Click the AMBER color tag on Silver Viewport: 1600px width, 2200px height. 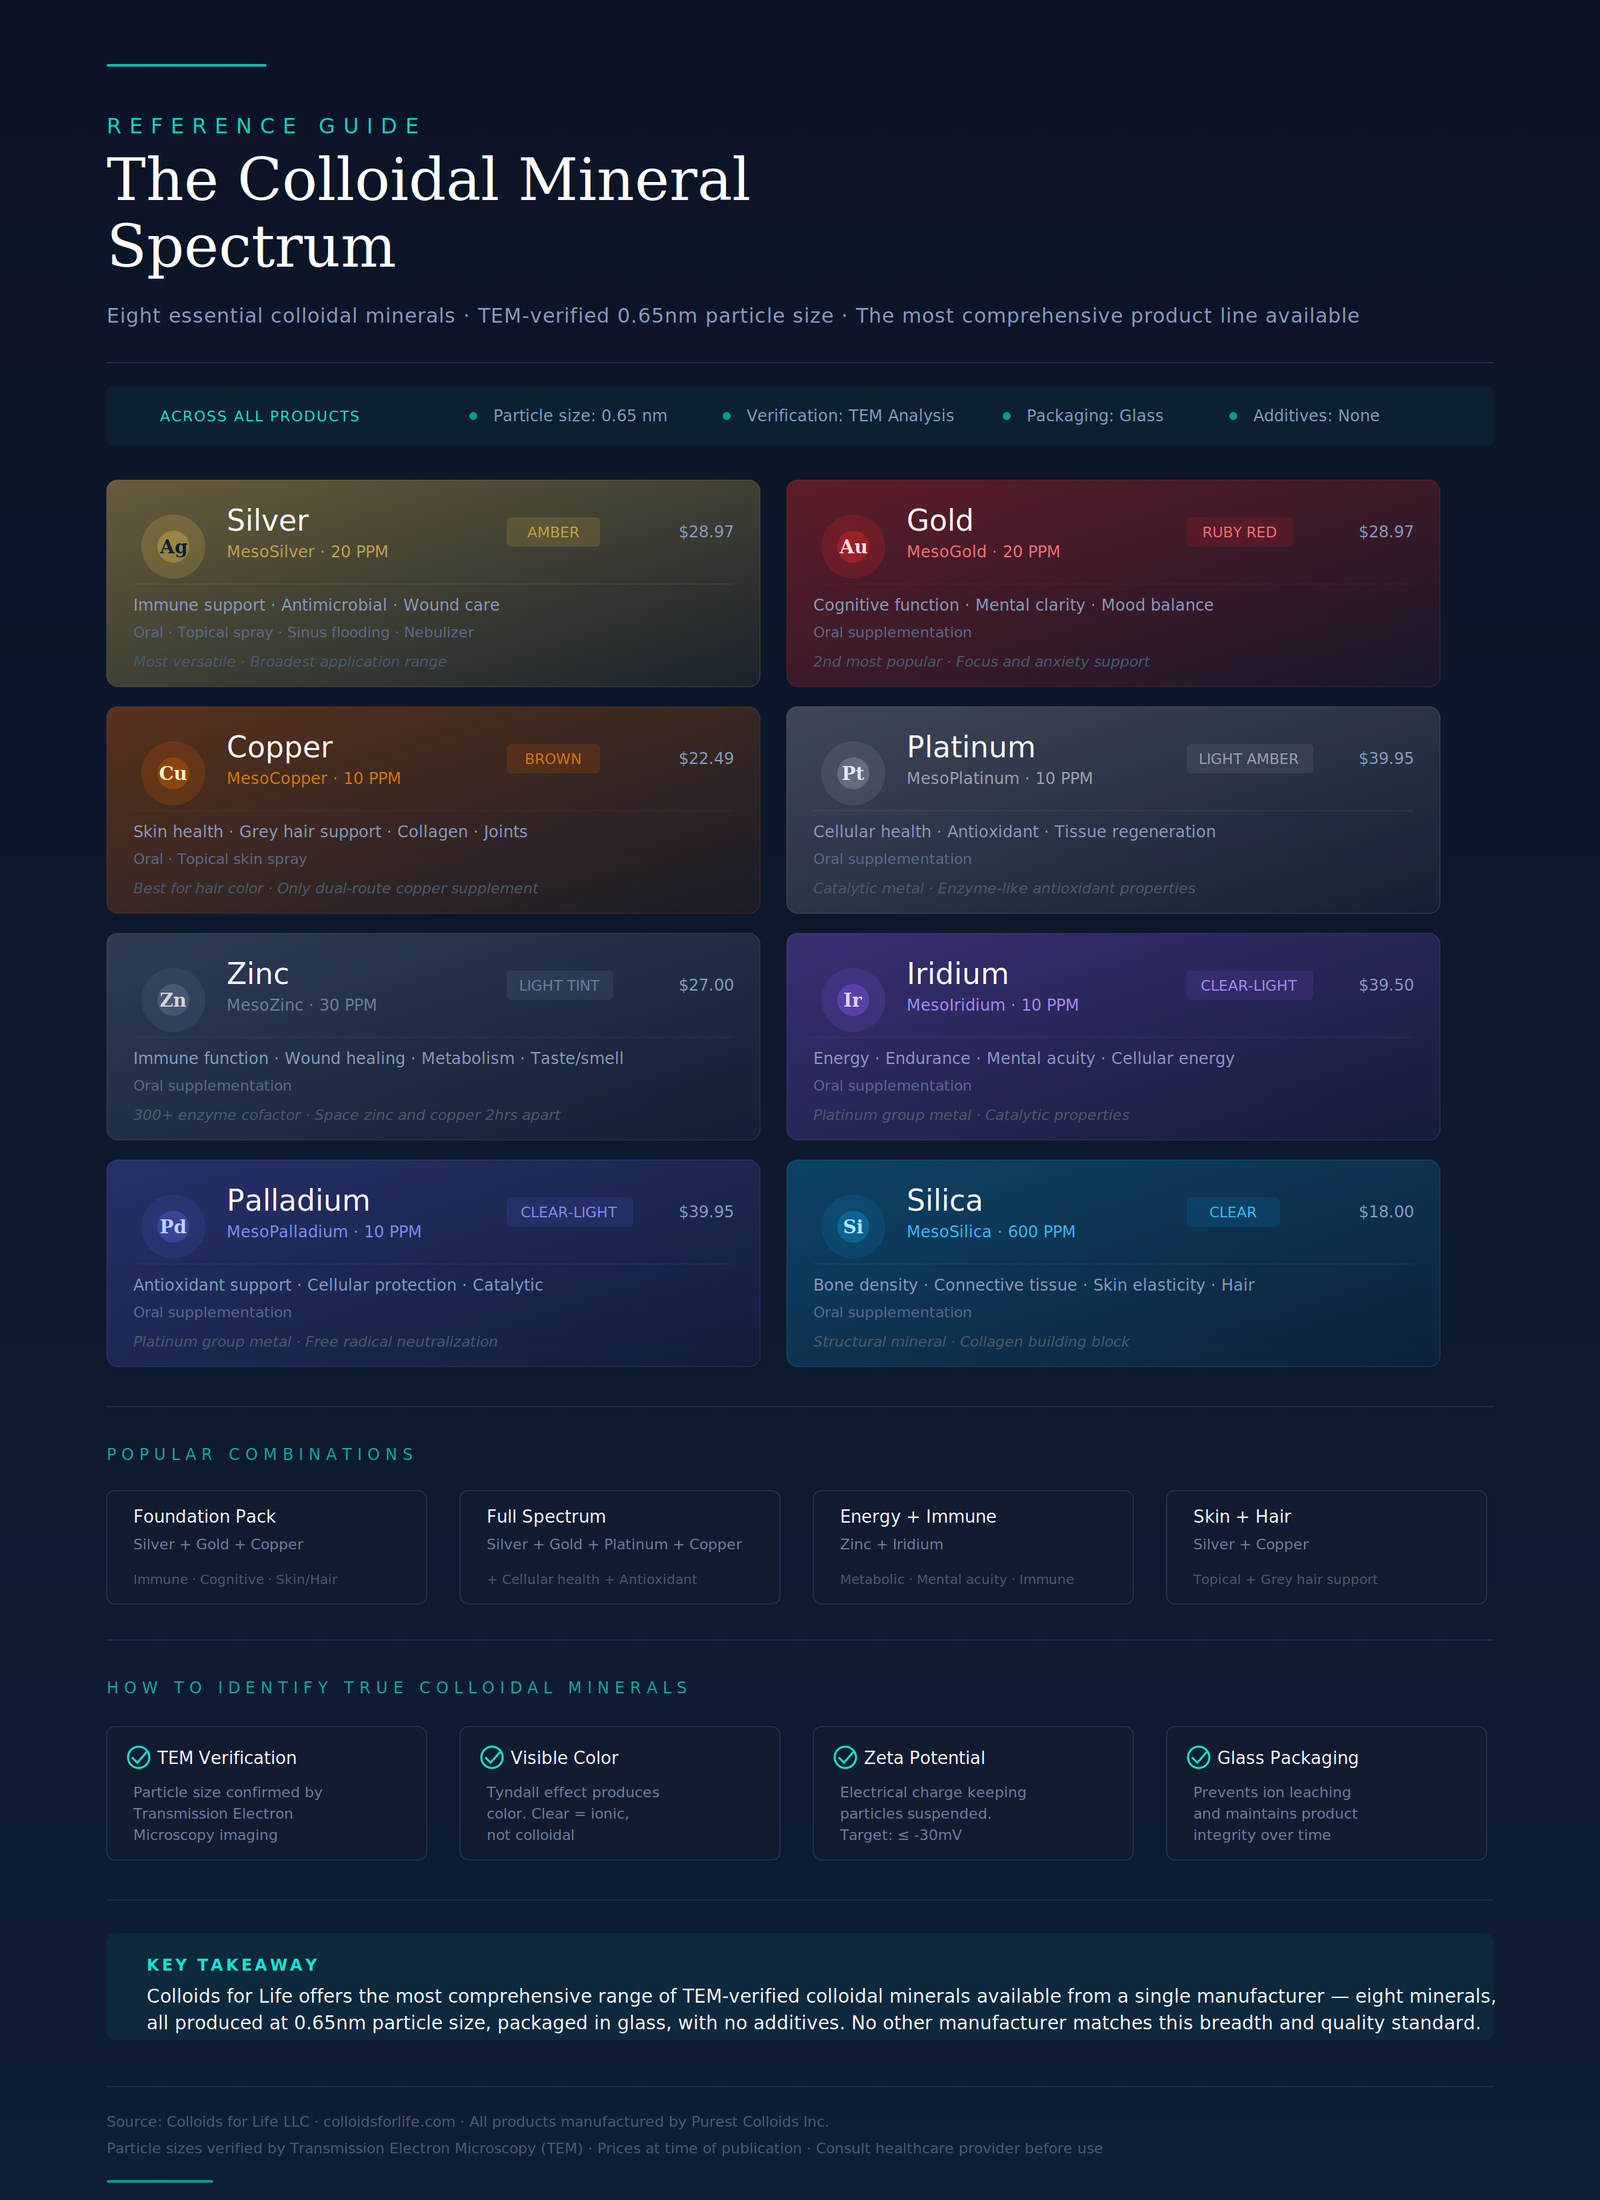pyautogui.click(x=553, y=532)
